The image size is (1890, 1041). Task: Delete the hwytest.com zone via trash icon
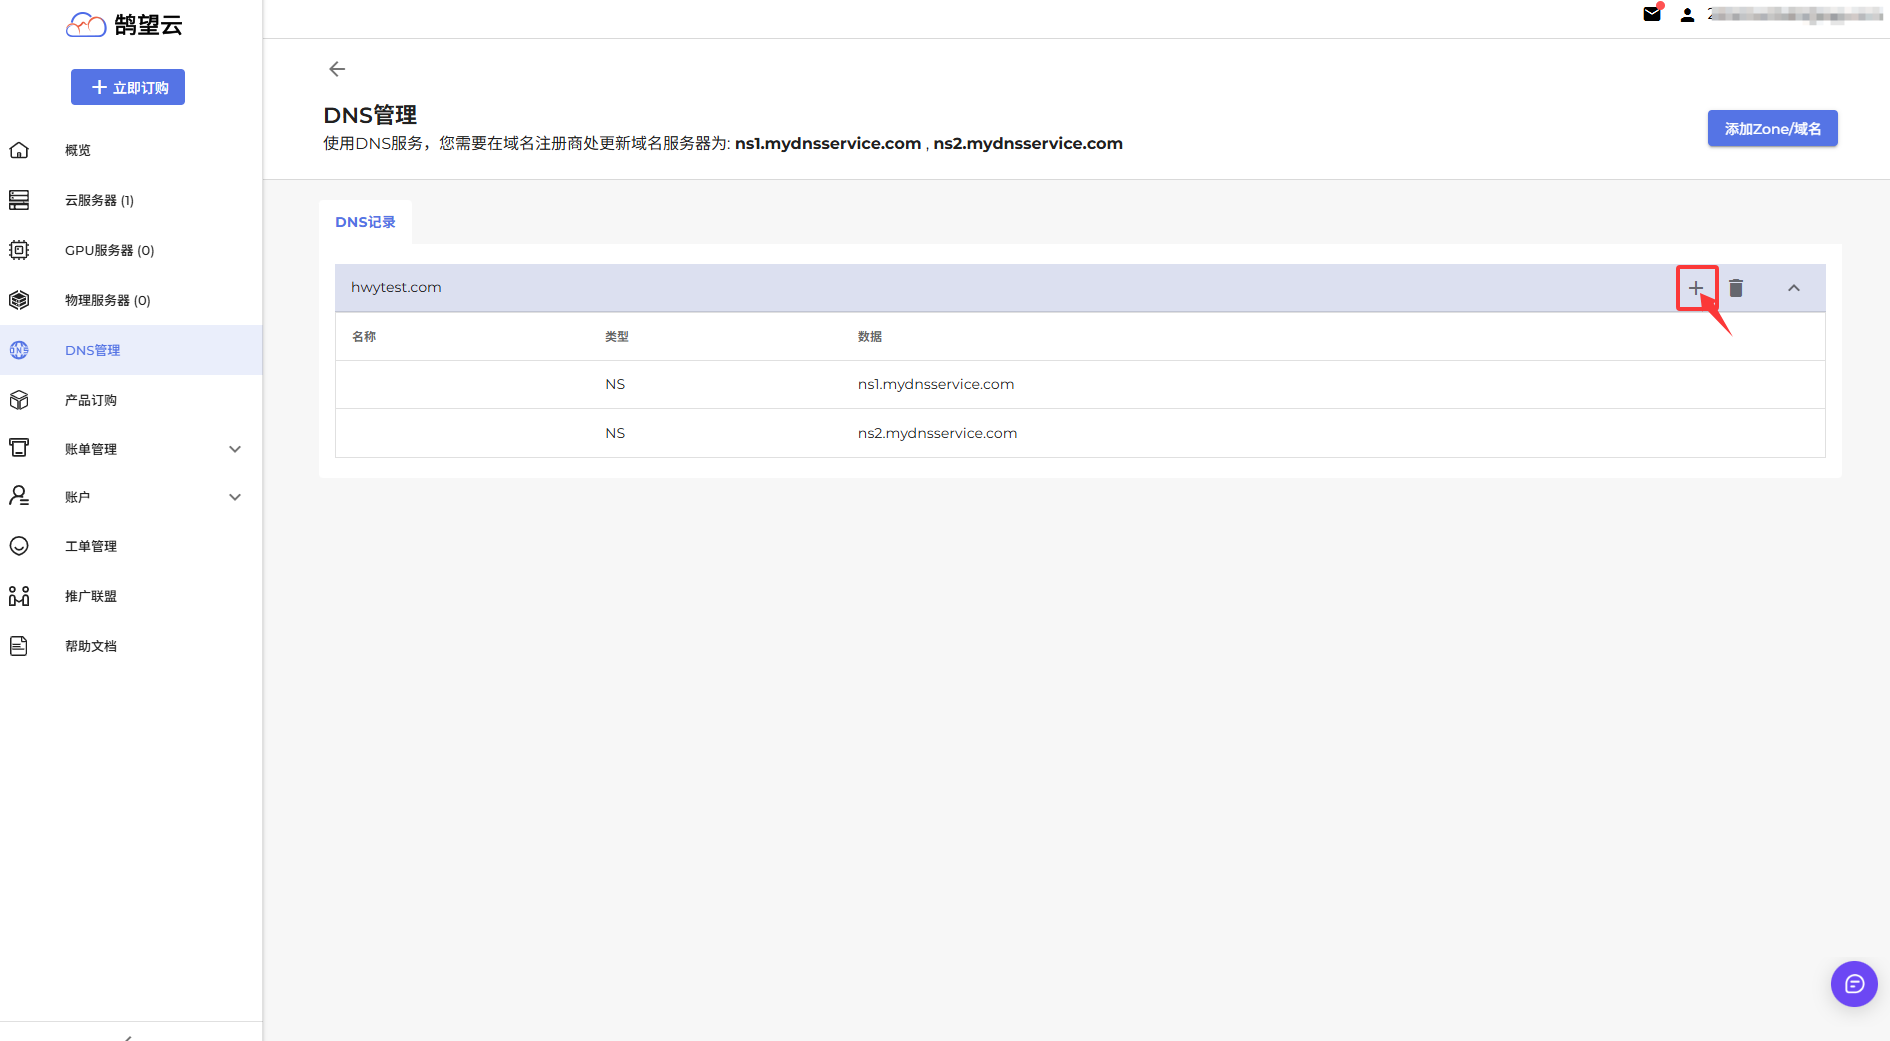1736,288
